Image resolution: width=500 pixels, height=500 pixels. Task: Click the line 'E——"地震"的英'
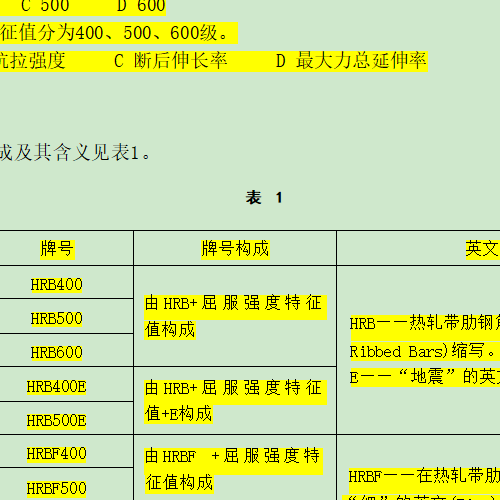pos(424,377)
